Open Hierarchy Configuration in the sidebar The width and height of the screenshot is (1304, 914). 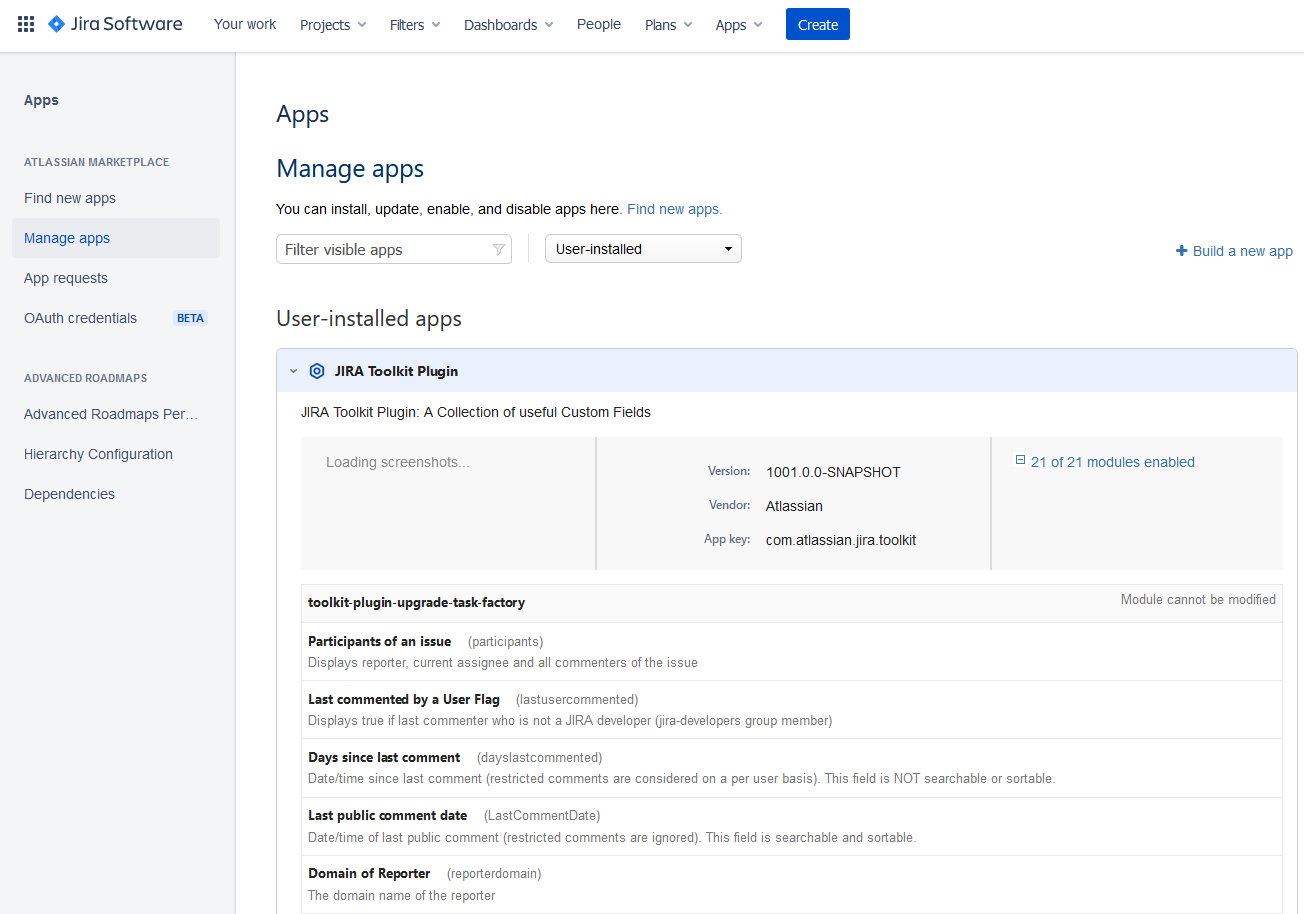tap(116, 454)
